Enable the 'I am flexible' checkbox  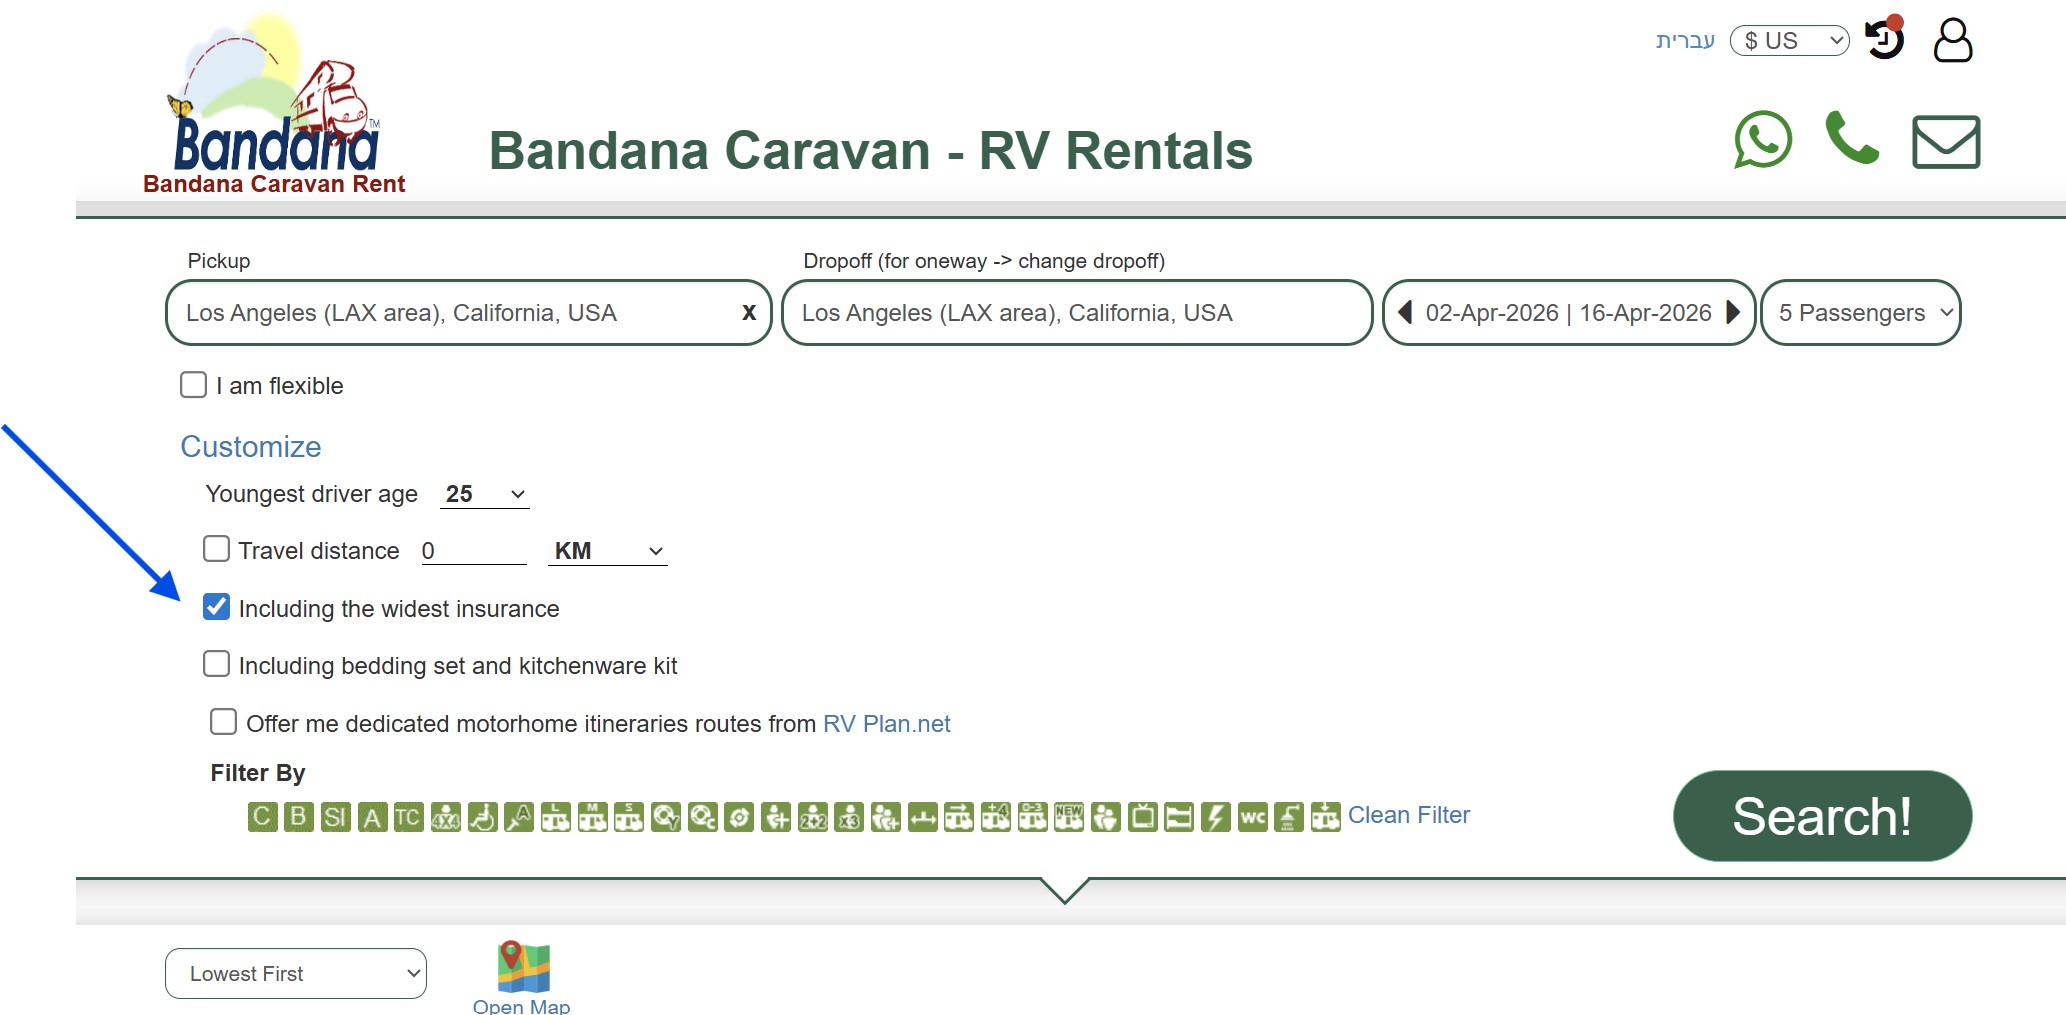(193, 383)
